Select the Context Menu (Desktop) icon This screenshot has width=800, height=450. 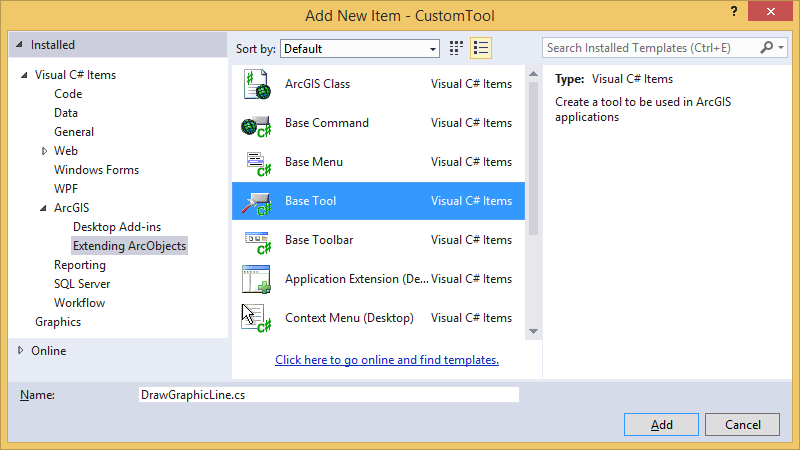256,318
